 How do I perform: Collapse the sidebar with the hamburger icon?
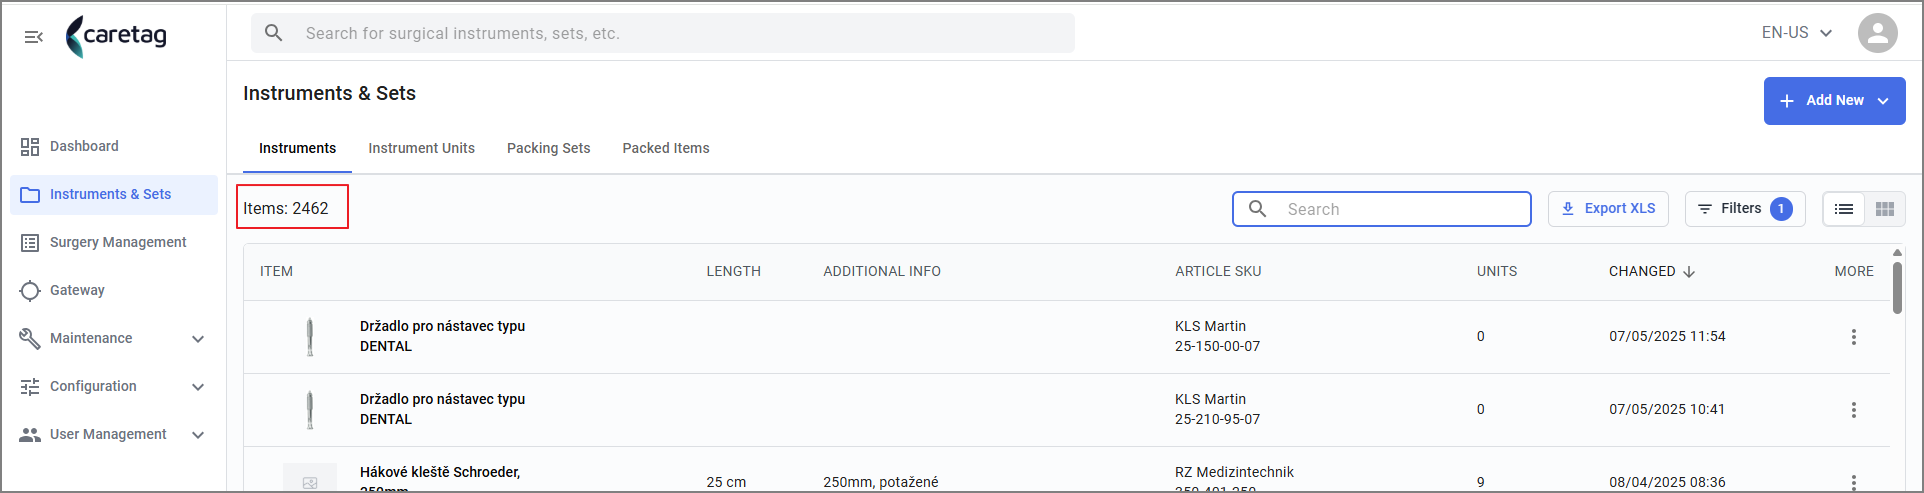click(33, 36)
